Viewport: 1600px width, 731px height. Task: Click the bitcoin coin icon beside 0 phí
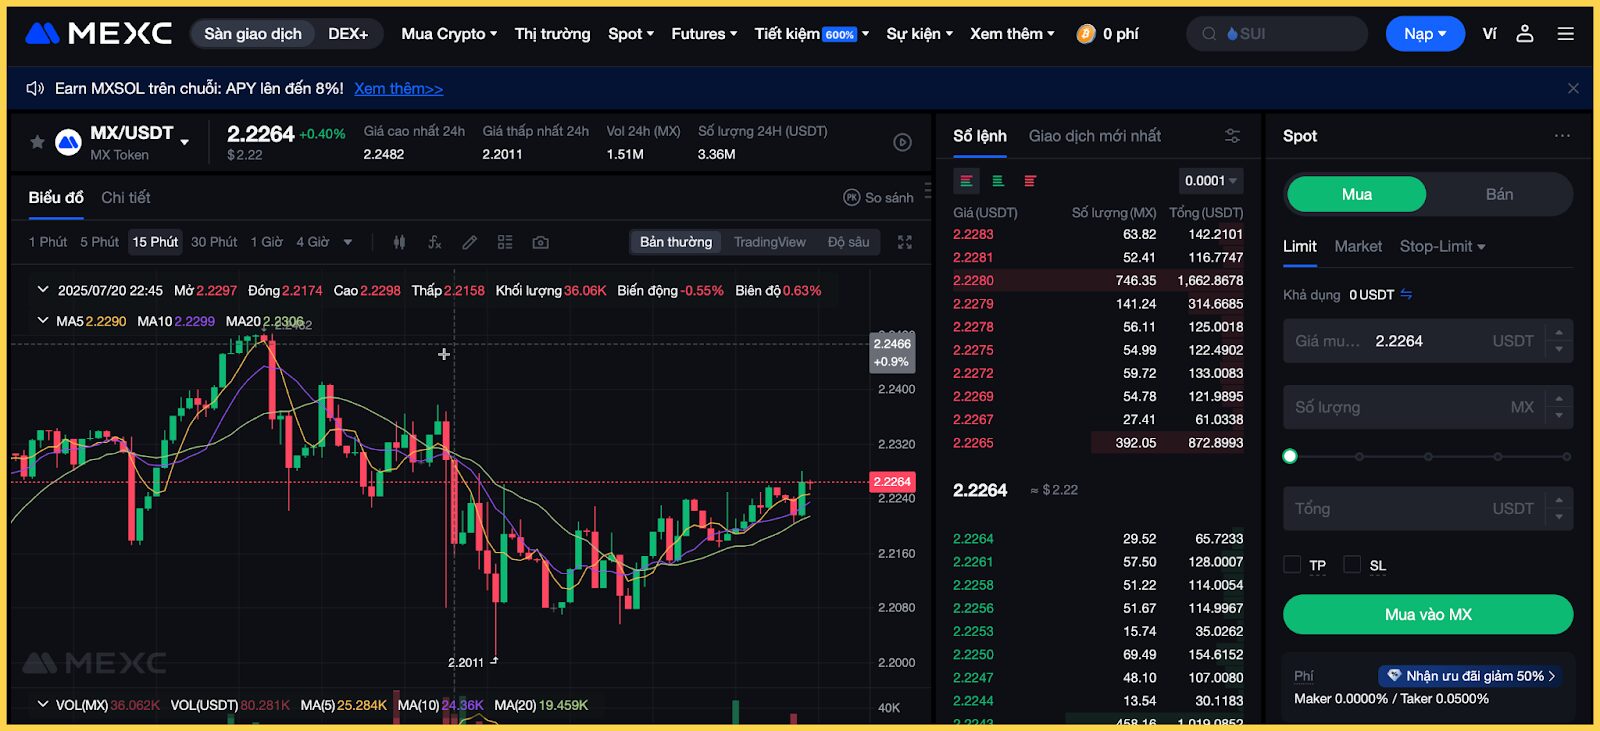1086,34
